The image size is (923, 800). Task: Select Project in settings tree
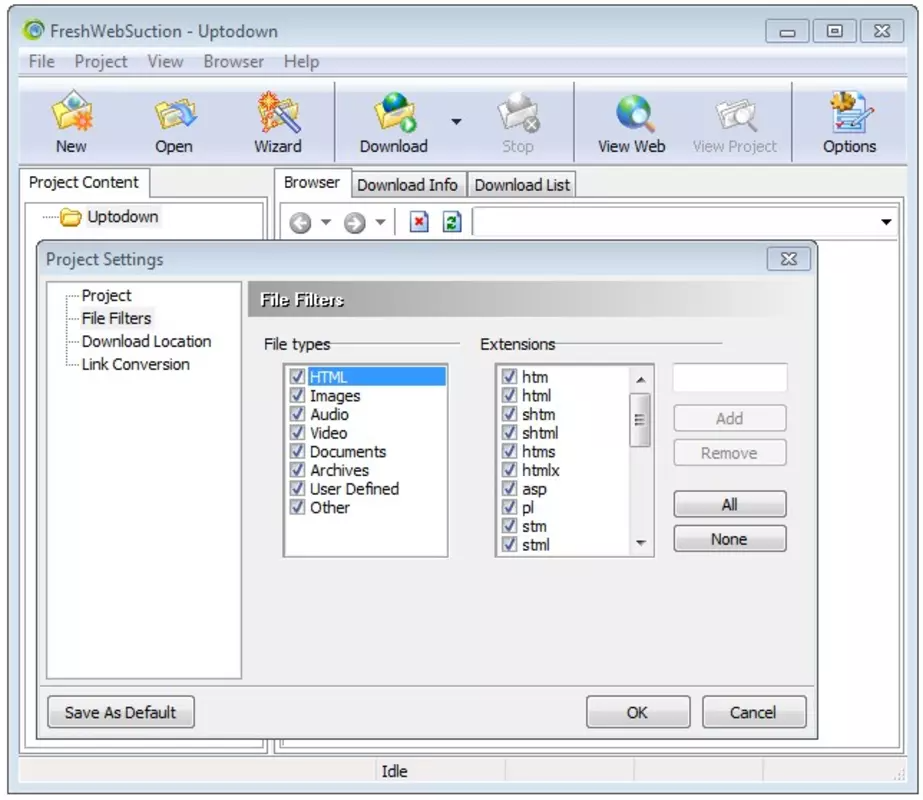click(107, 296)
